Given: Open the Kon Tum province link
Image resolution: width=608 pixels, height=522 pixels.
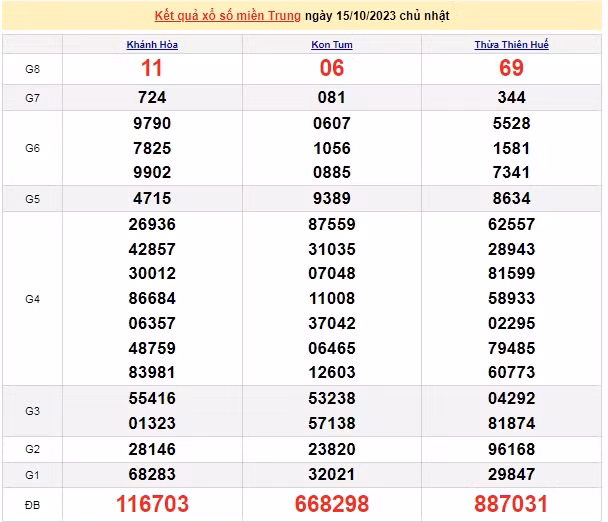Looking at the screenshot, I should click(x=331, y=45).
